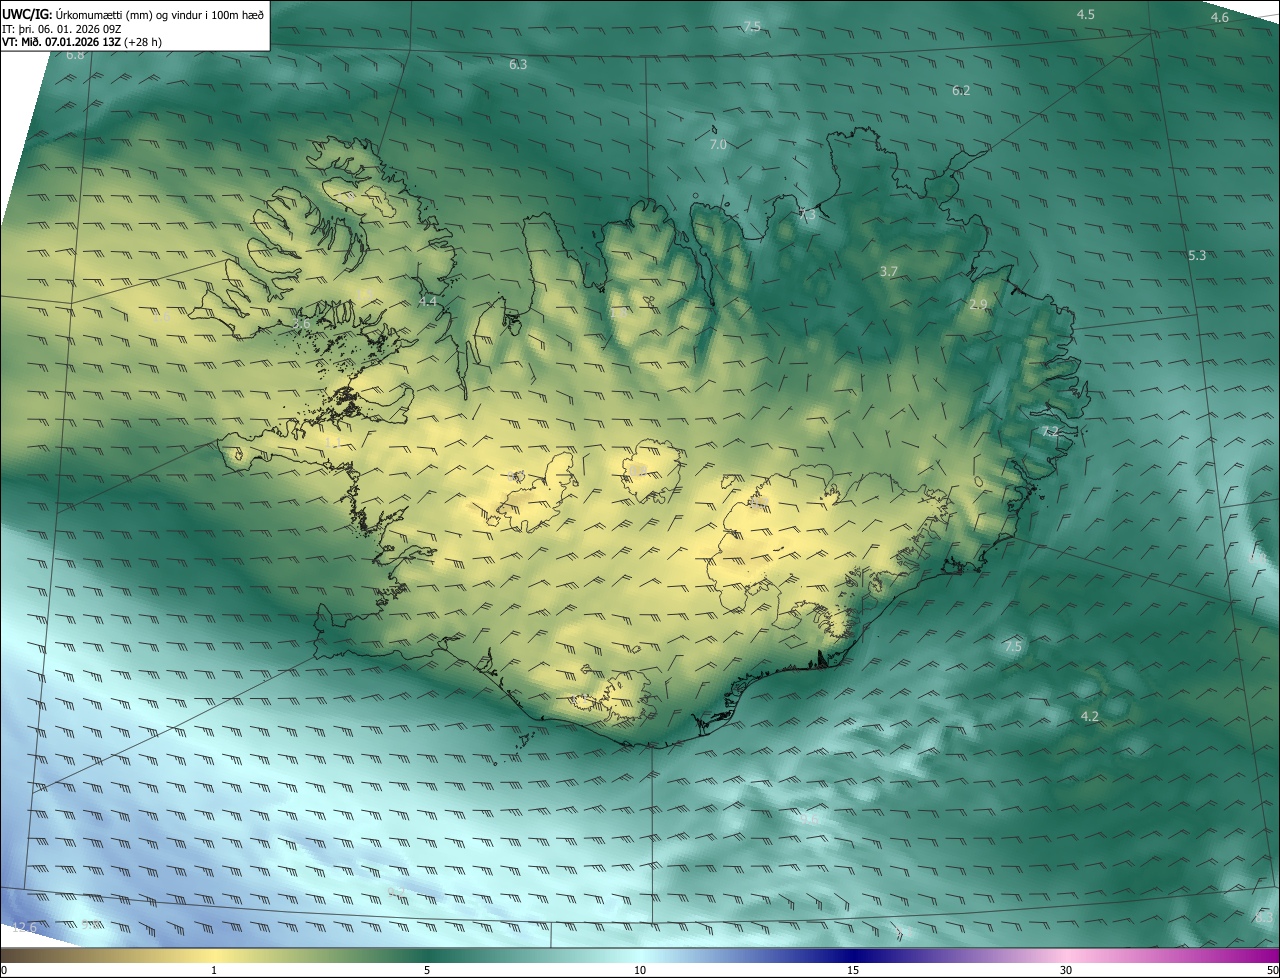The image size is (1280, 978).
Task: Click the pink colorbar segment above 30
Action: pyautogui.click(x=1066, y=955)
